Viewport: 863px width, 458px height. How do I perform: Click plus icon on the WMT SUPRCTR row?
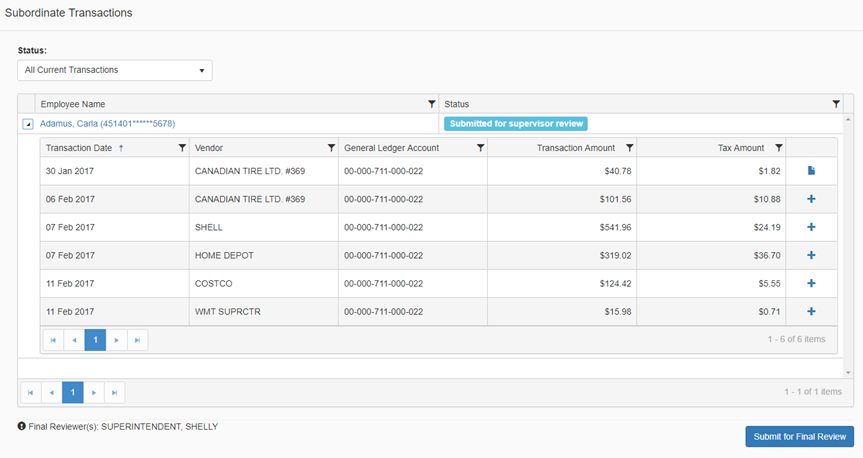(811, 311)
